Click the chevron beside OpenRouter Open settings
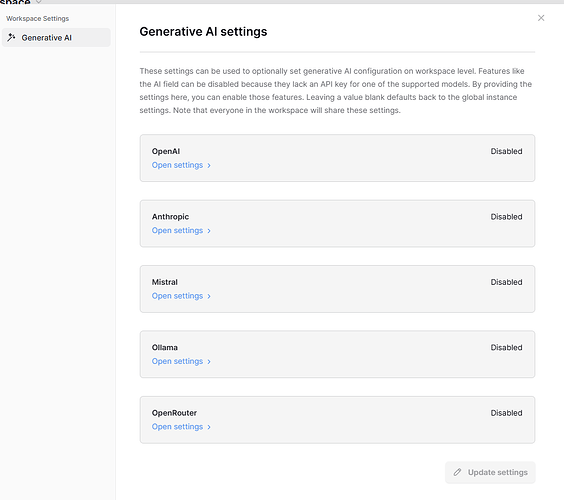 209,427
